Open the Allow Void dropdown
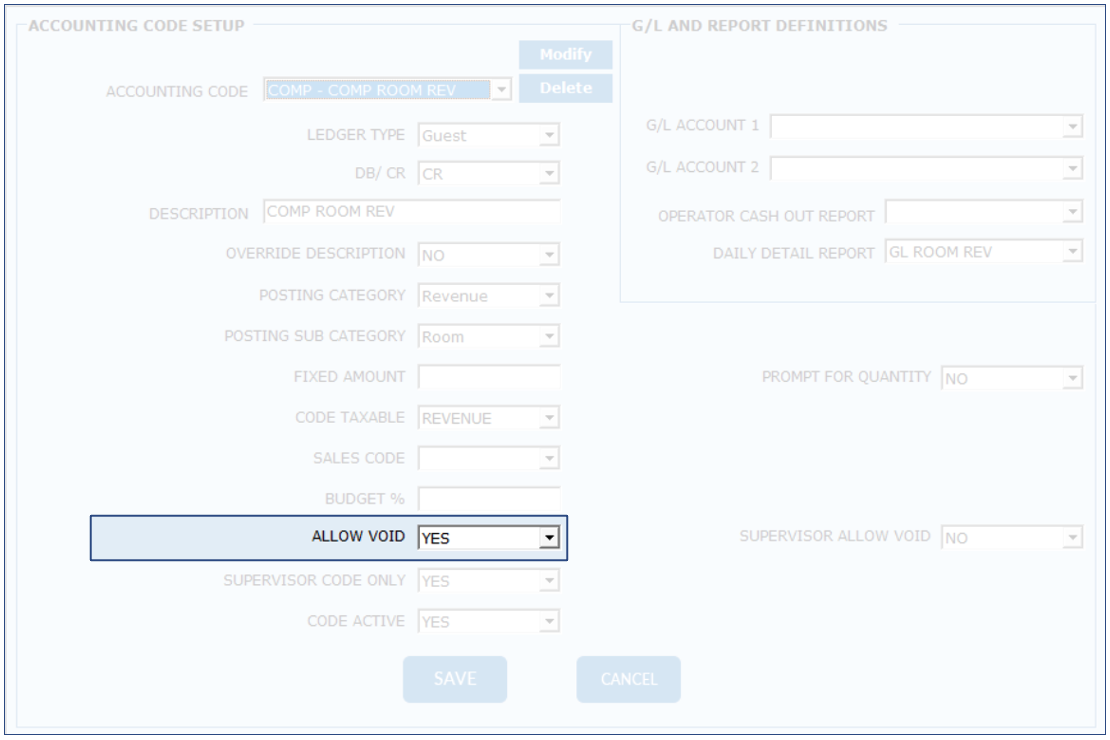 click(x=548, y=538)
